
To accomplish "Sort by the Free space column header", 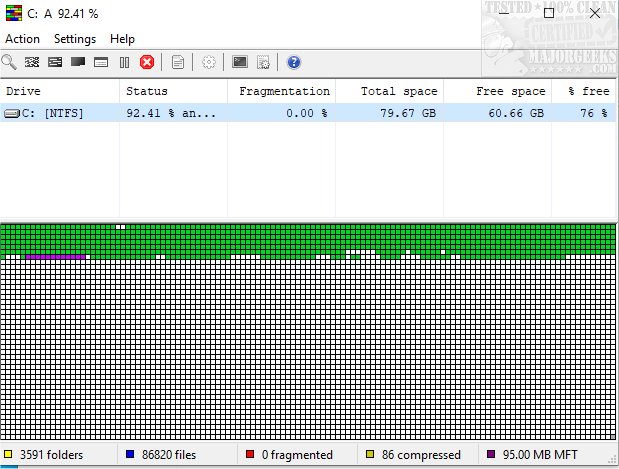I will click(497, 91).
